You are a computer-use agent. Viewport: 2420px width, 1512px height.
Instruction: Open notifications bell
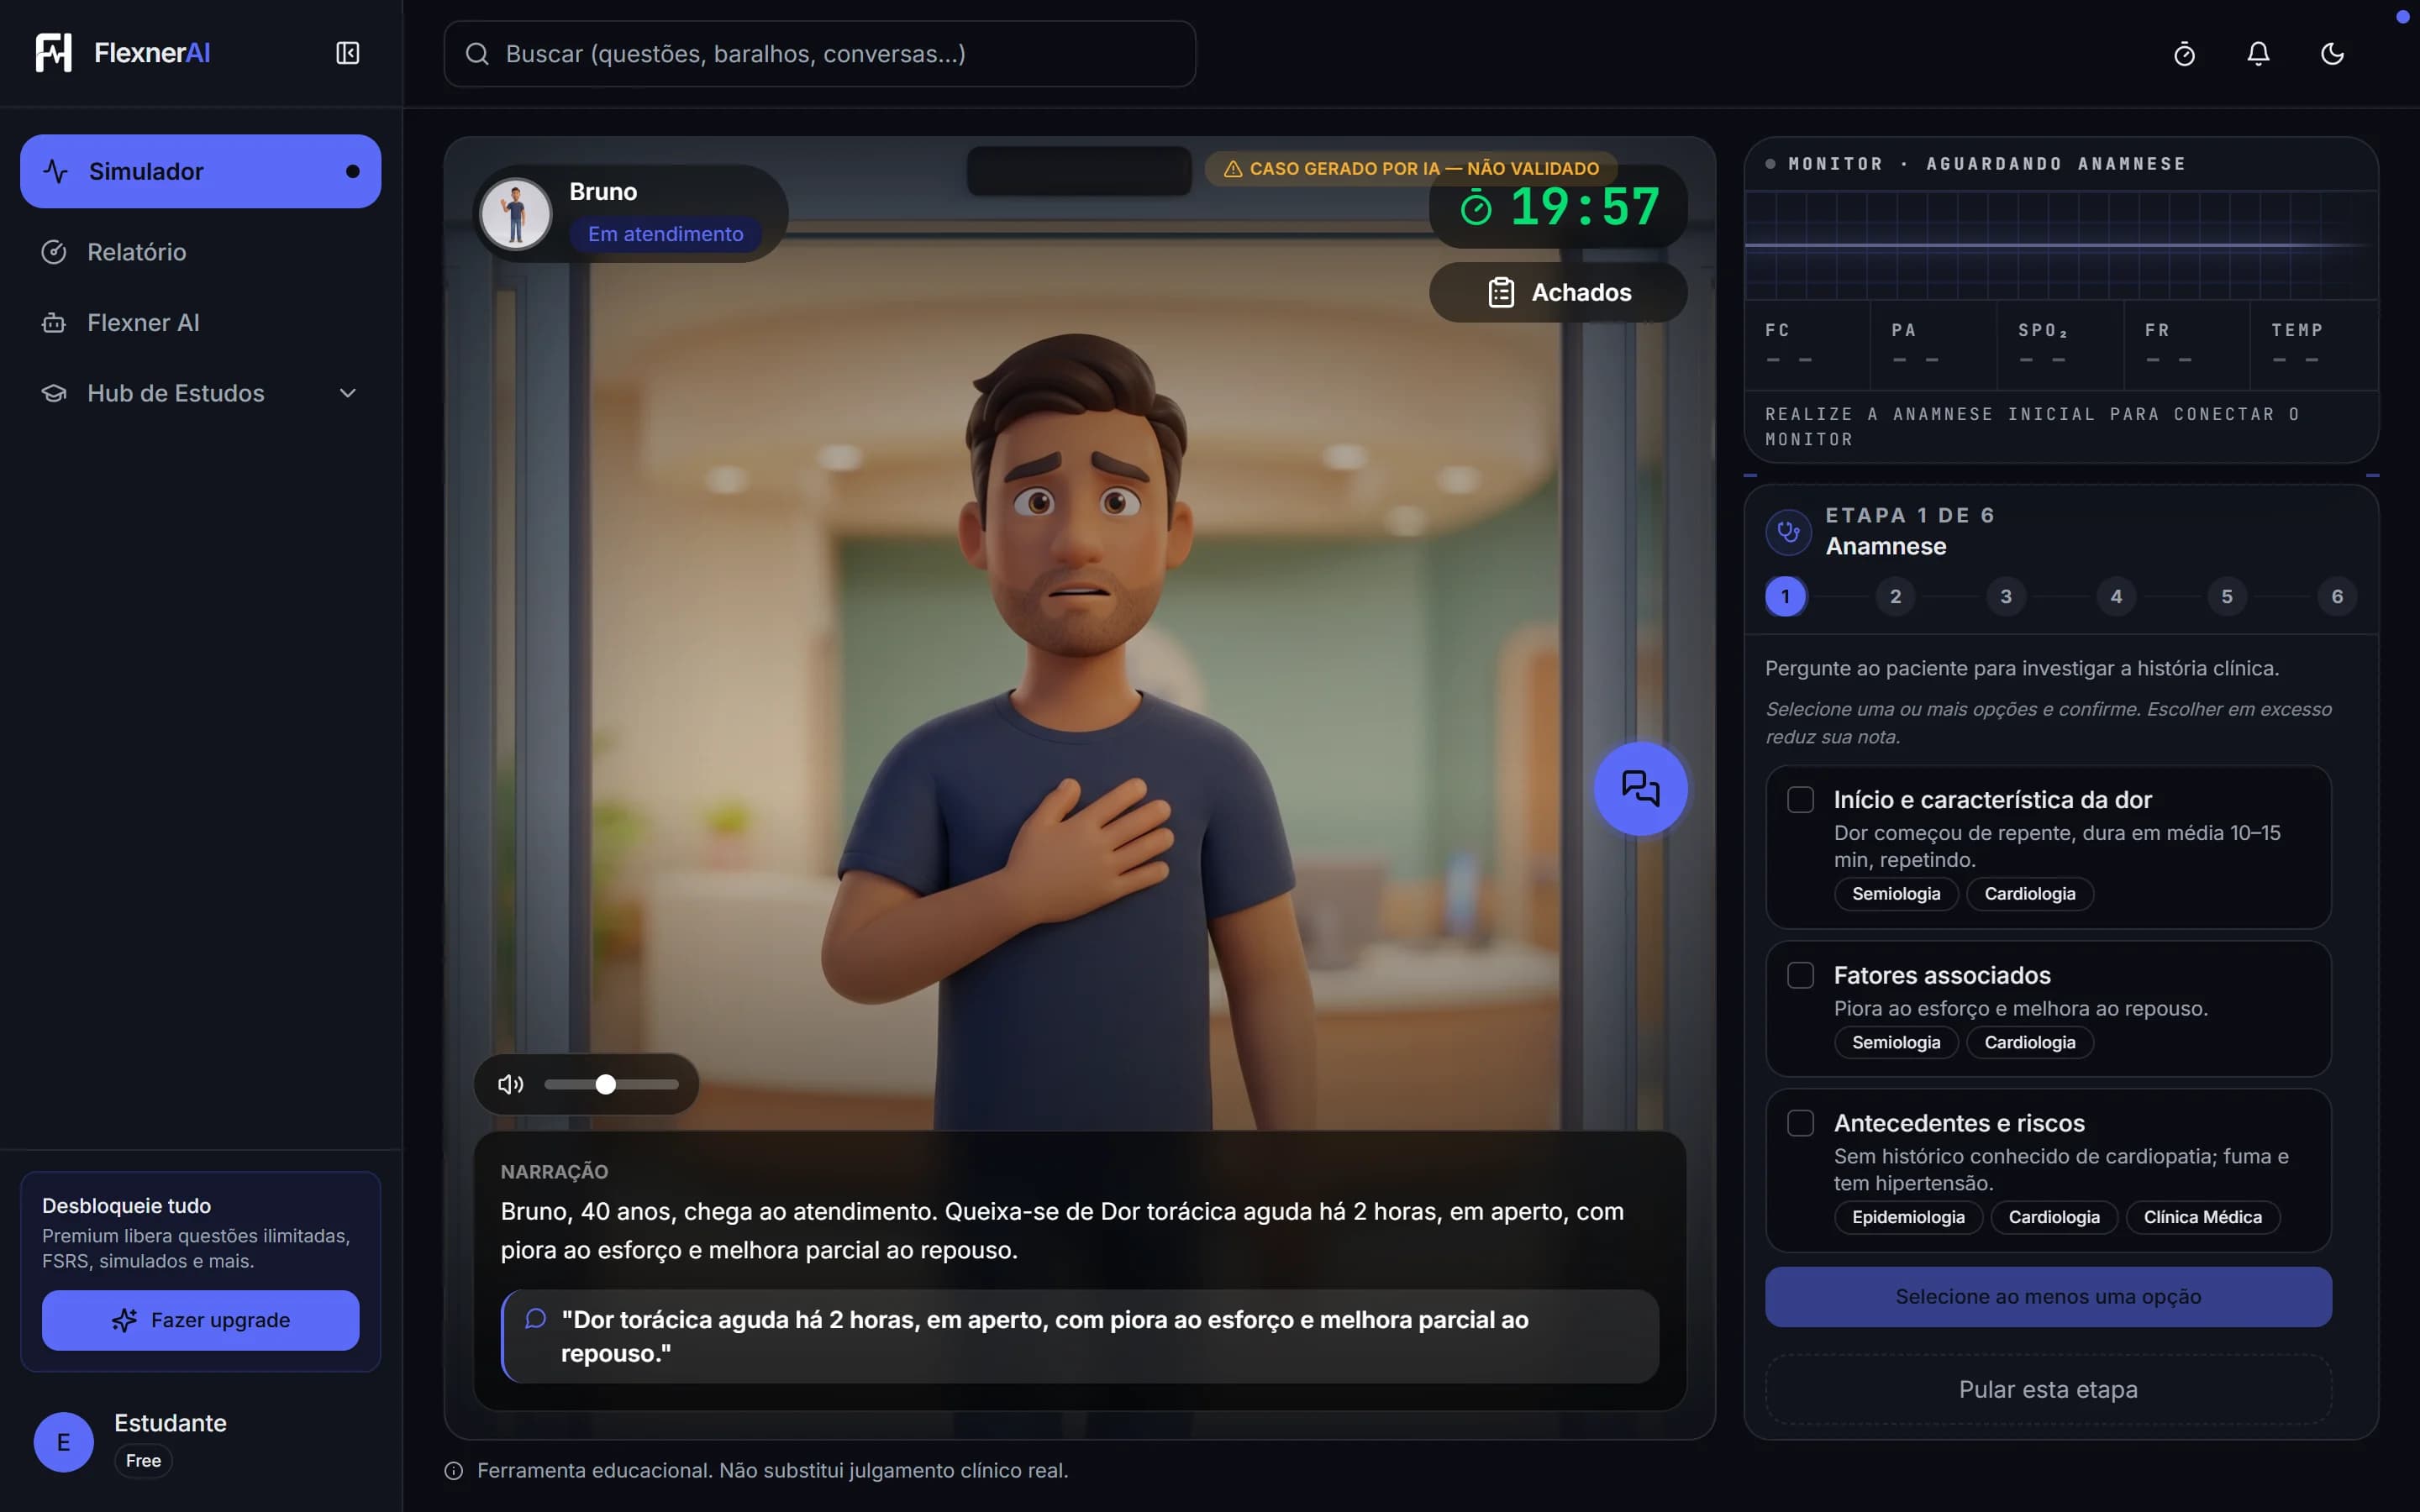2258,54
